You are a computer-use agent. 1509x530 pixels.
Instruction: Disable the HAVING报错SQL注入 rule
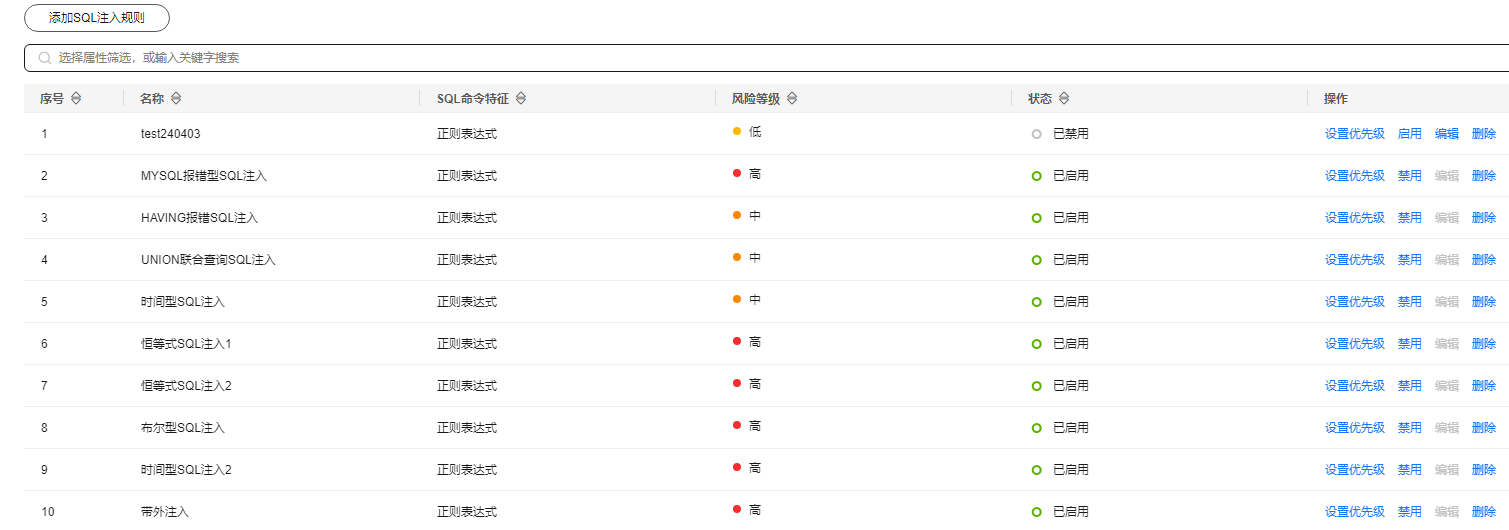(1409, 218)
